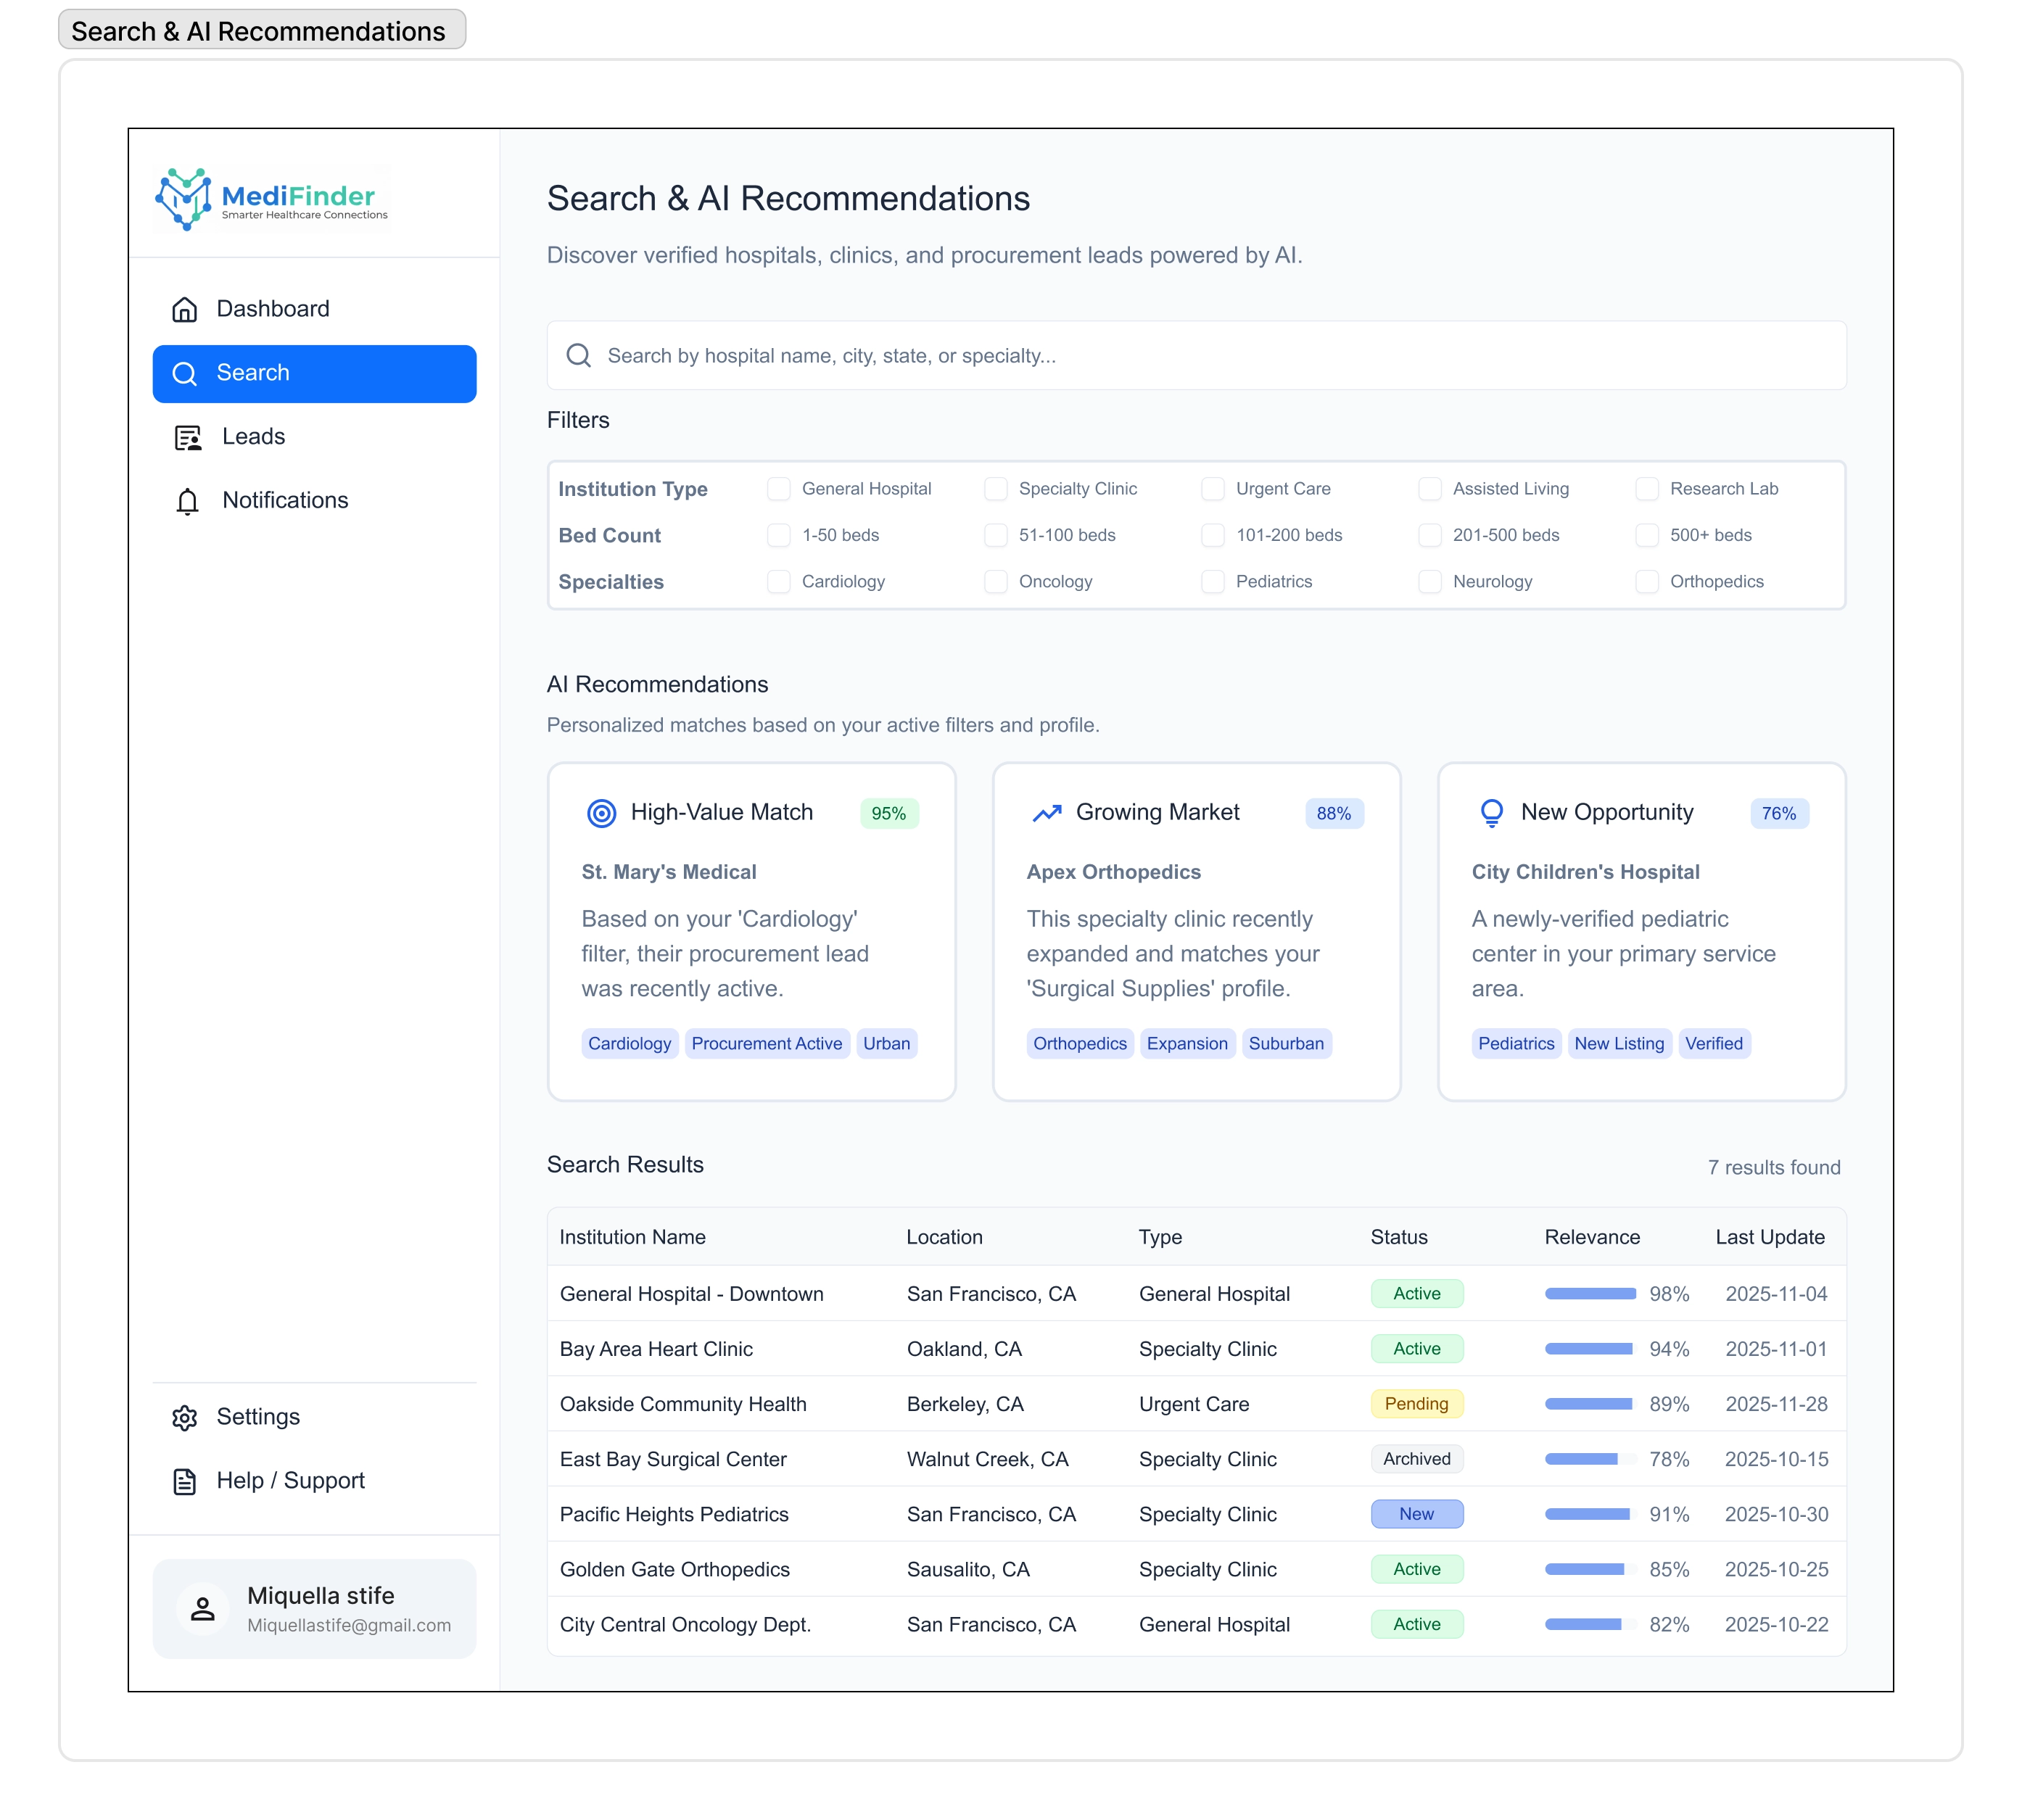
Task: Toggle the 201-500 beds filter checkbox
Action: [1430, 535]
